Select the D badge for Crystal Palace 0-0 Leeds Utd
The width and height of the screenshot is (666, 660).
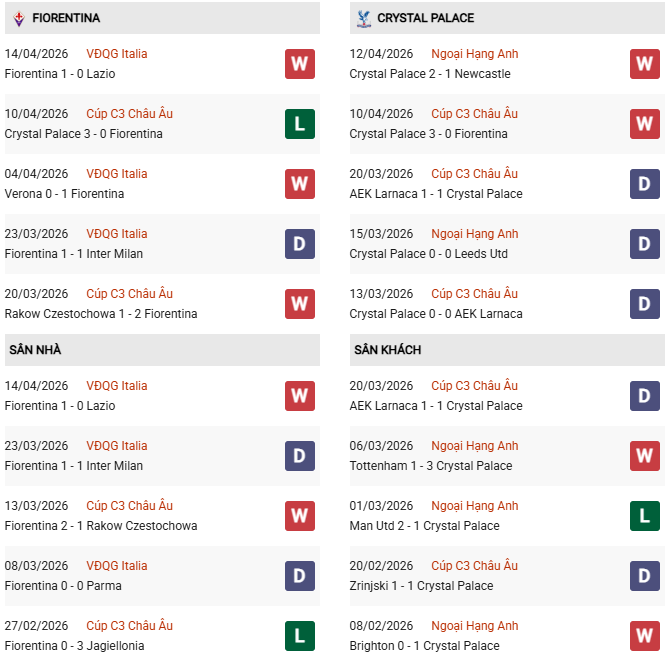644,244
